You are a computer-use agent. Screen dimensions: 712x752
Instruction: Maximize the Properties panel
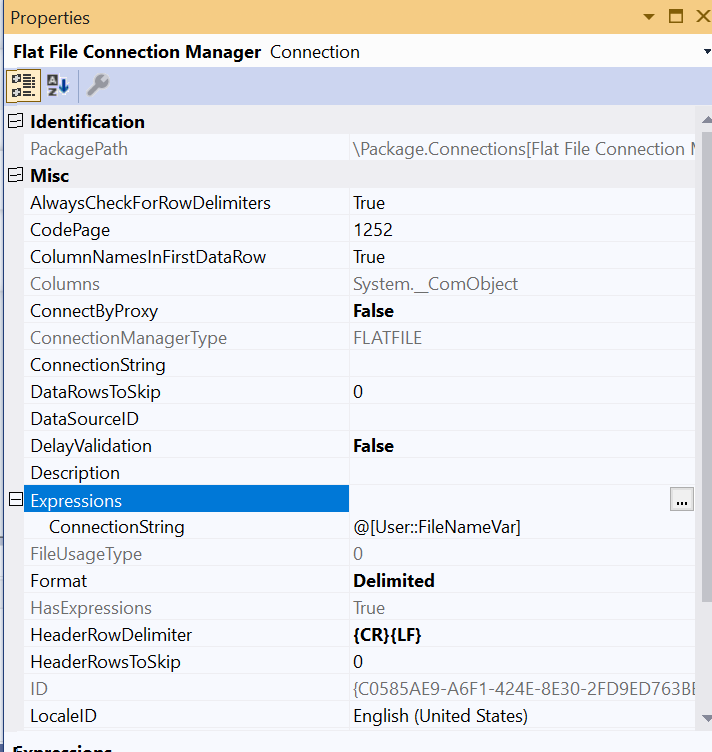point(676,16)
